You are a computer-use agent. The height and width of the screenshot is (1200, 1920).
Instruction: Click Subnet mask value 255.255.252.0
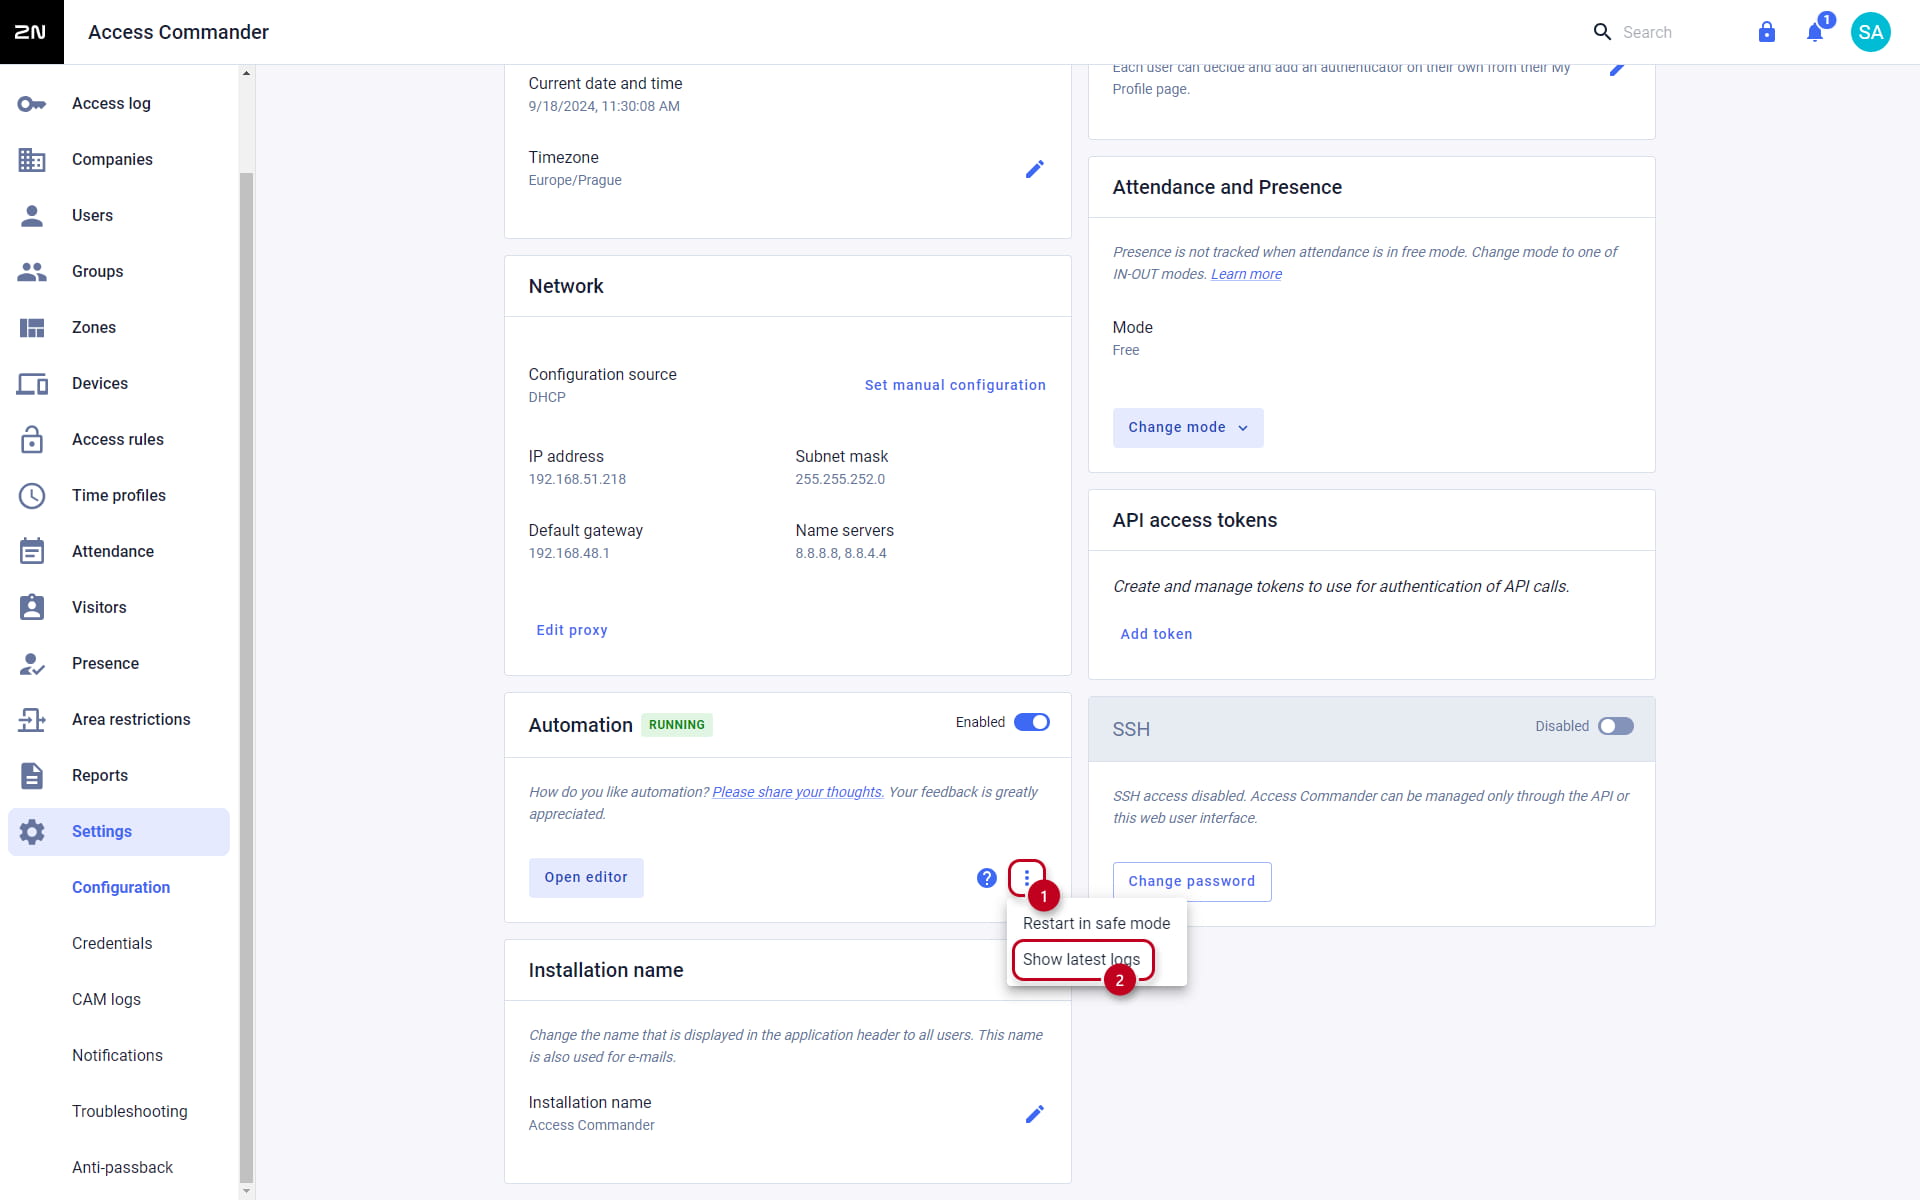[x=840, y=479]
